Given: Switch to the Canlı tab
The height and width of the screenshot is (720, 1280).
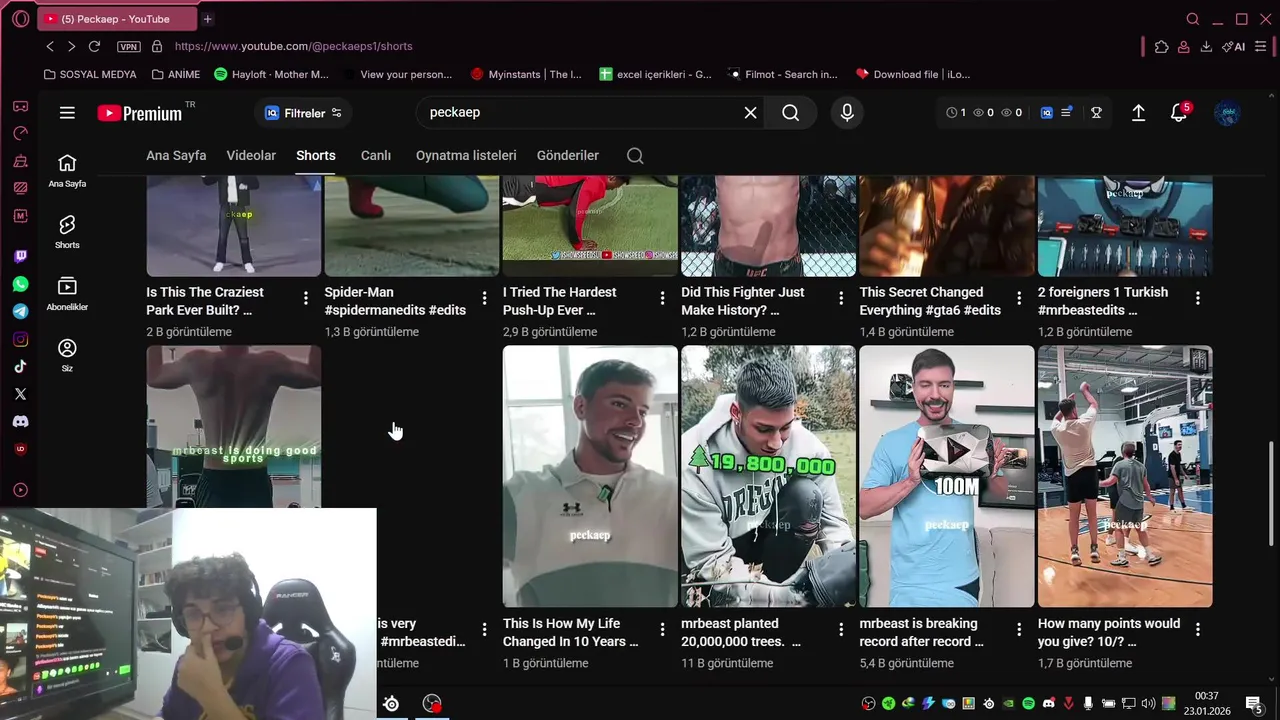Looking at the screenshot, I should [376, 155].
